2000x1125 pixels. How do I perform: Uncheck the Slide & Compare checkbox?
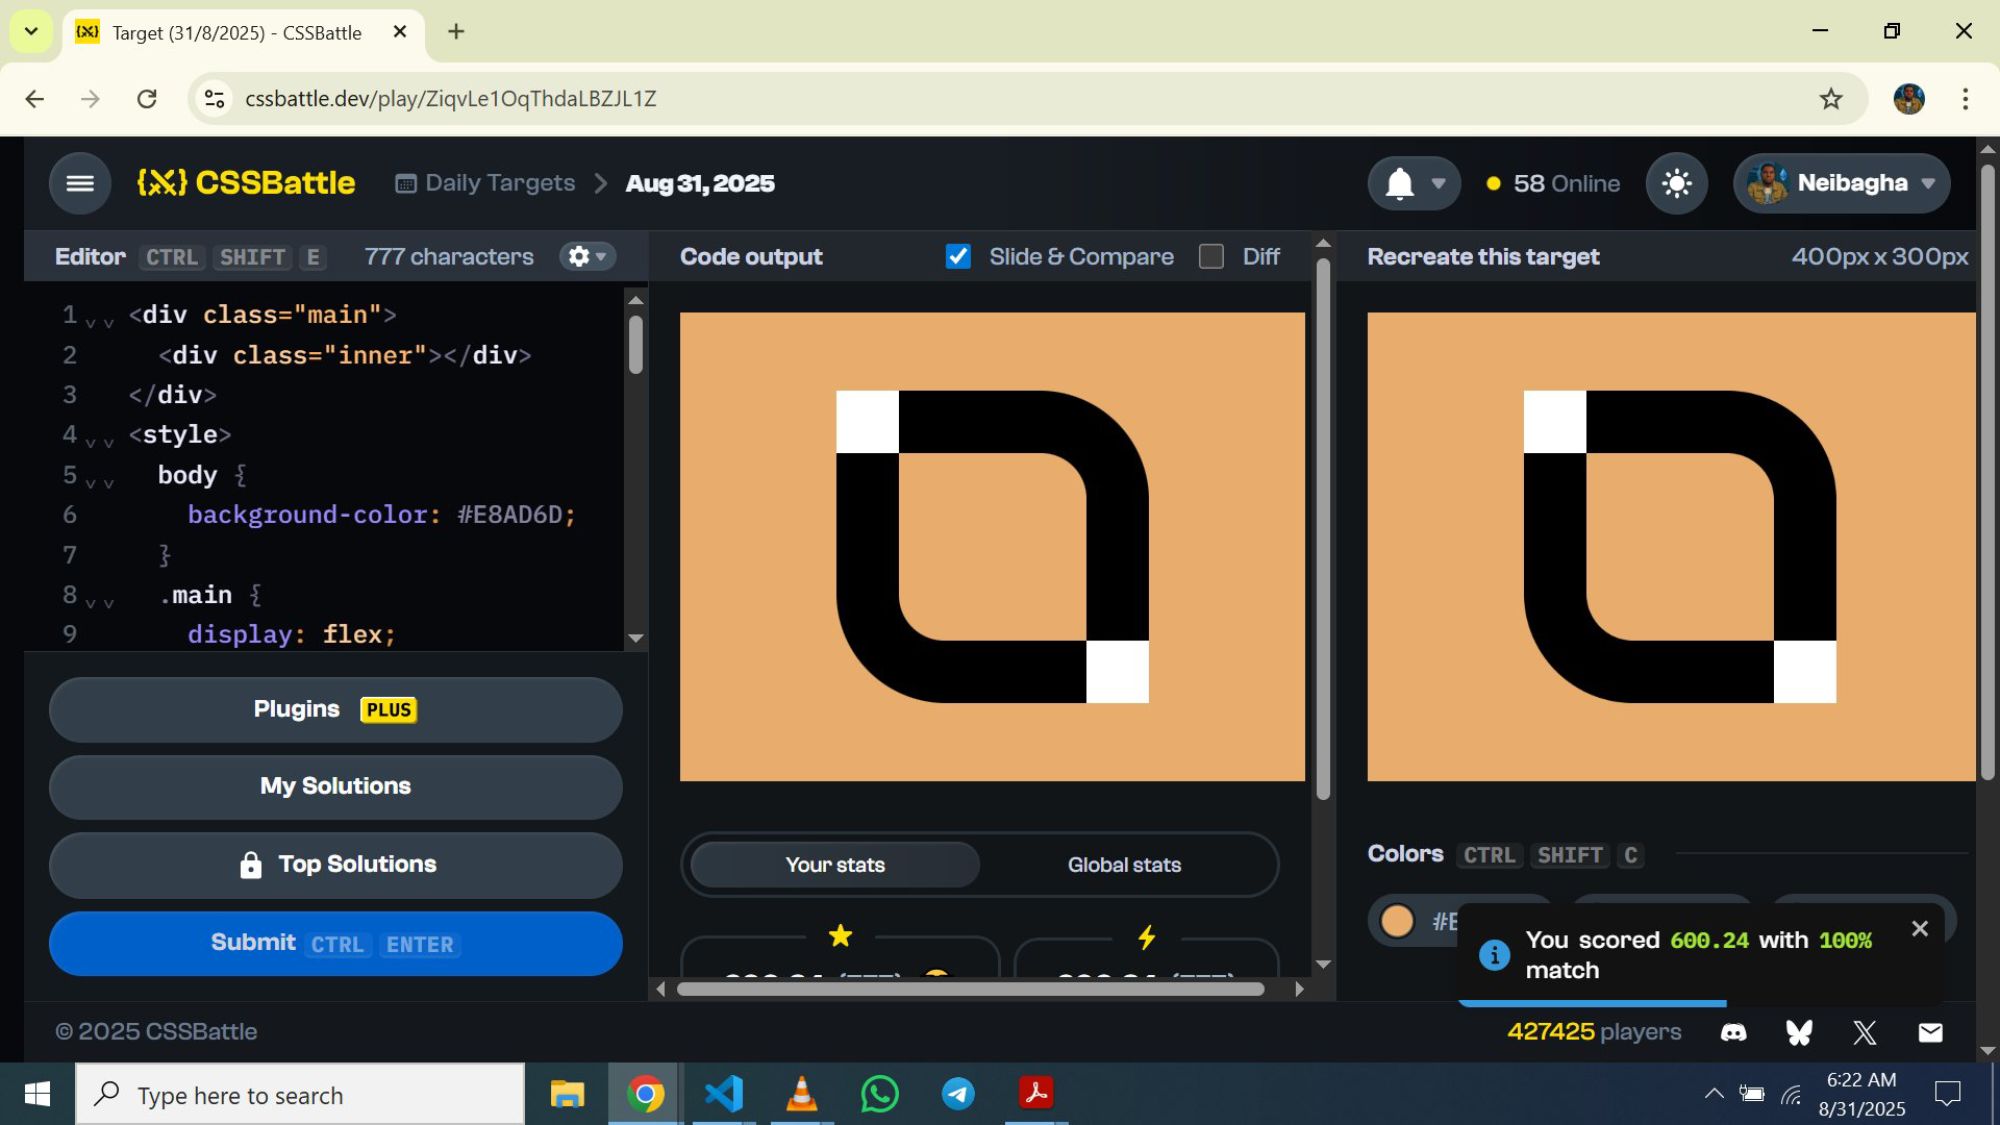coord(958,257)
